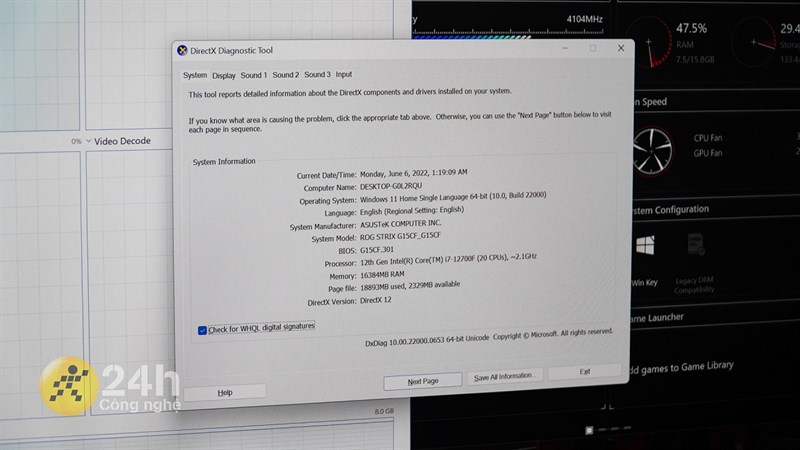Click the Next Page button
Screen dimensions: 800x450
click(x=423, y=381)
